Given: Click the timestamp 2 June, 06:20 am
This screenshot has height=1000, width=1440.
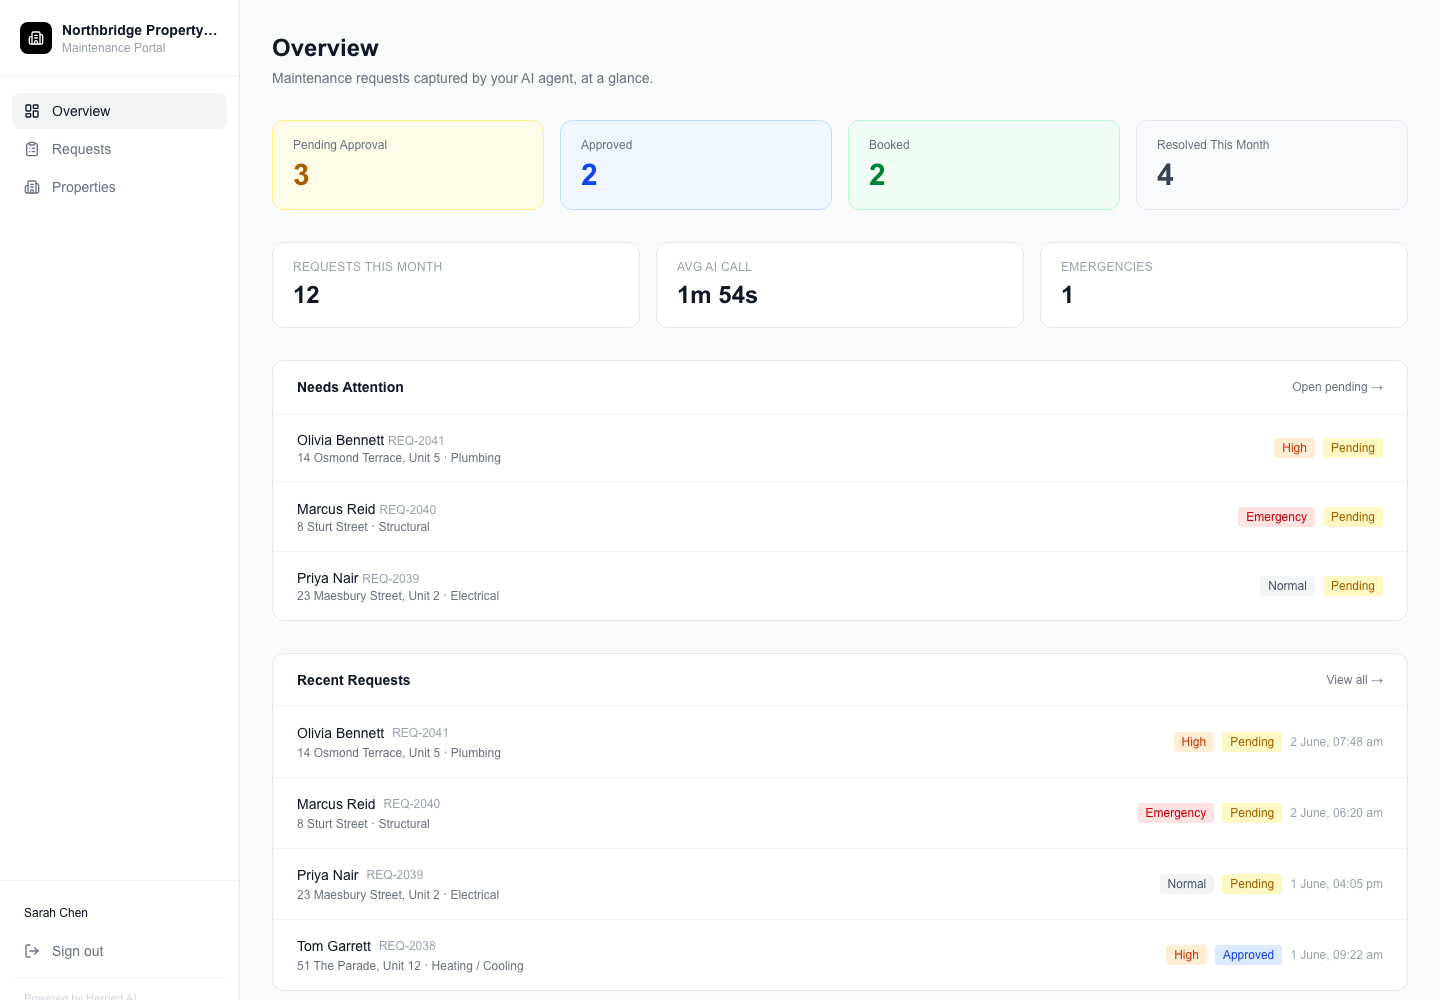Looking at the screenshot, I should pos(1336,813).
